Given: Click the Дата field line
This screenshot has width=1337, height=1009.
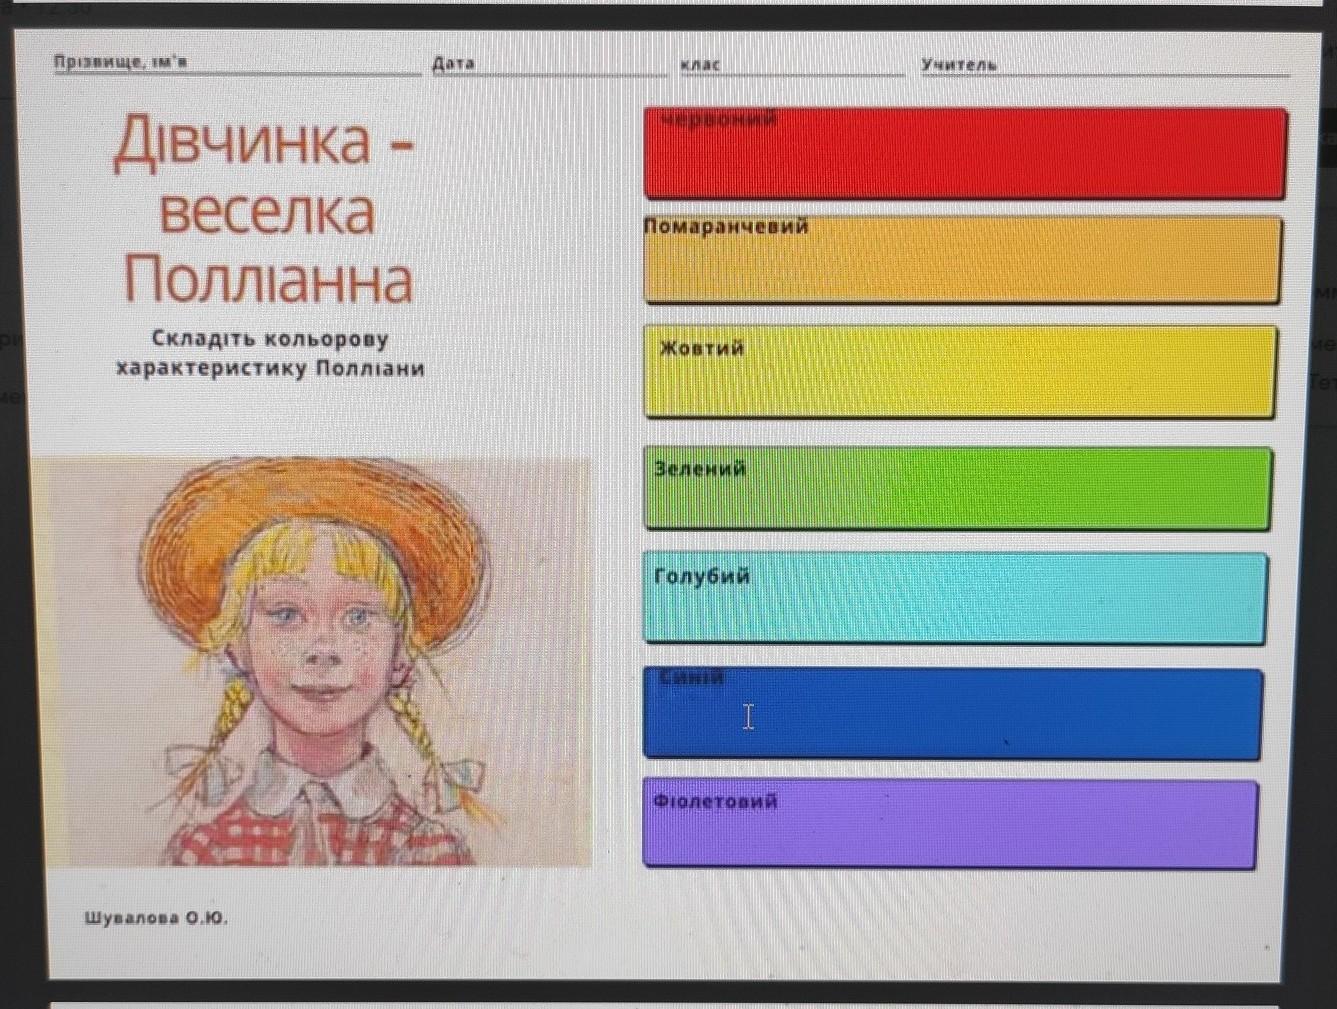Looking at the screenshot, I should 549,64.
